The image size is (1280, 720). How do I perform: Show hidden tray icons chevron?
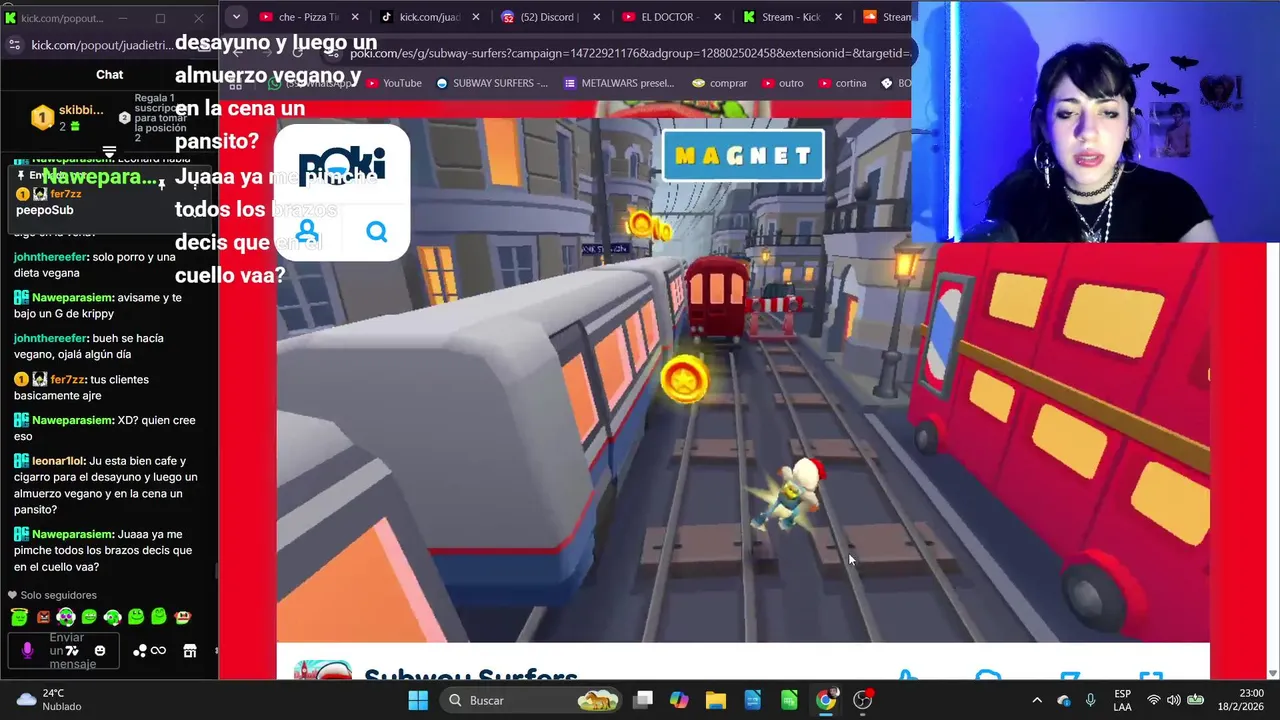click(1037, 700)
